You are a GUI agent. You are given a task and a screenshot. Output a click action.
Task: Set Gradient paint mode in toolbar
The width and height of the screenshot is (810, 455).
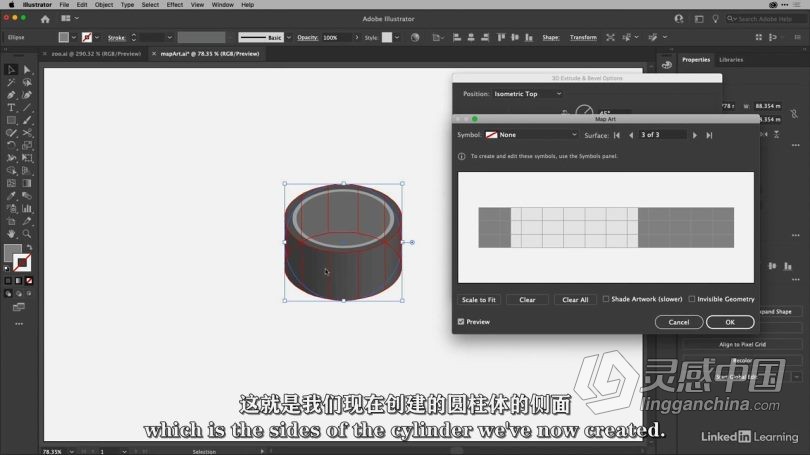coord(19,281)
